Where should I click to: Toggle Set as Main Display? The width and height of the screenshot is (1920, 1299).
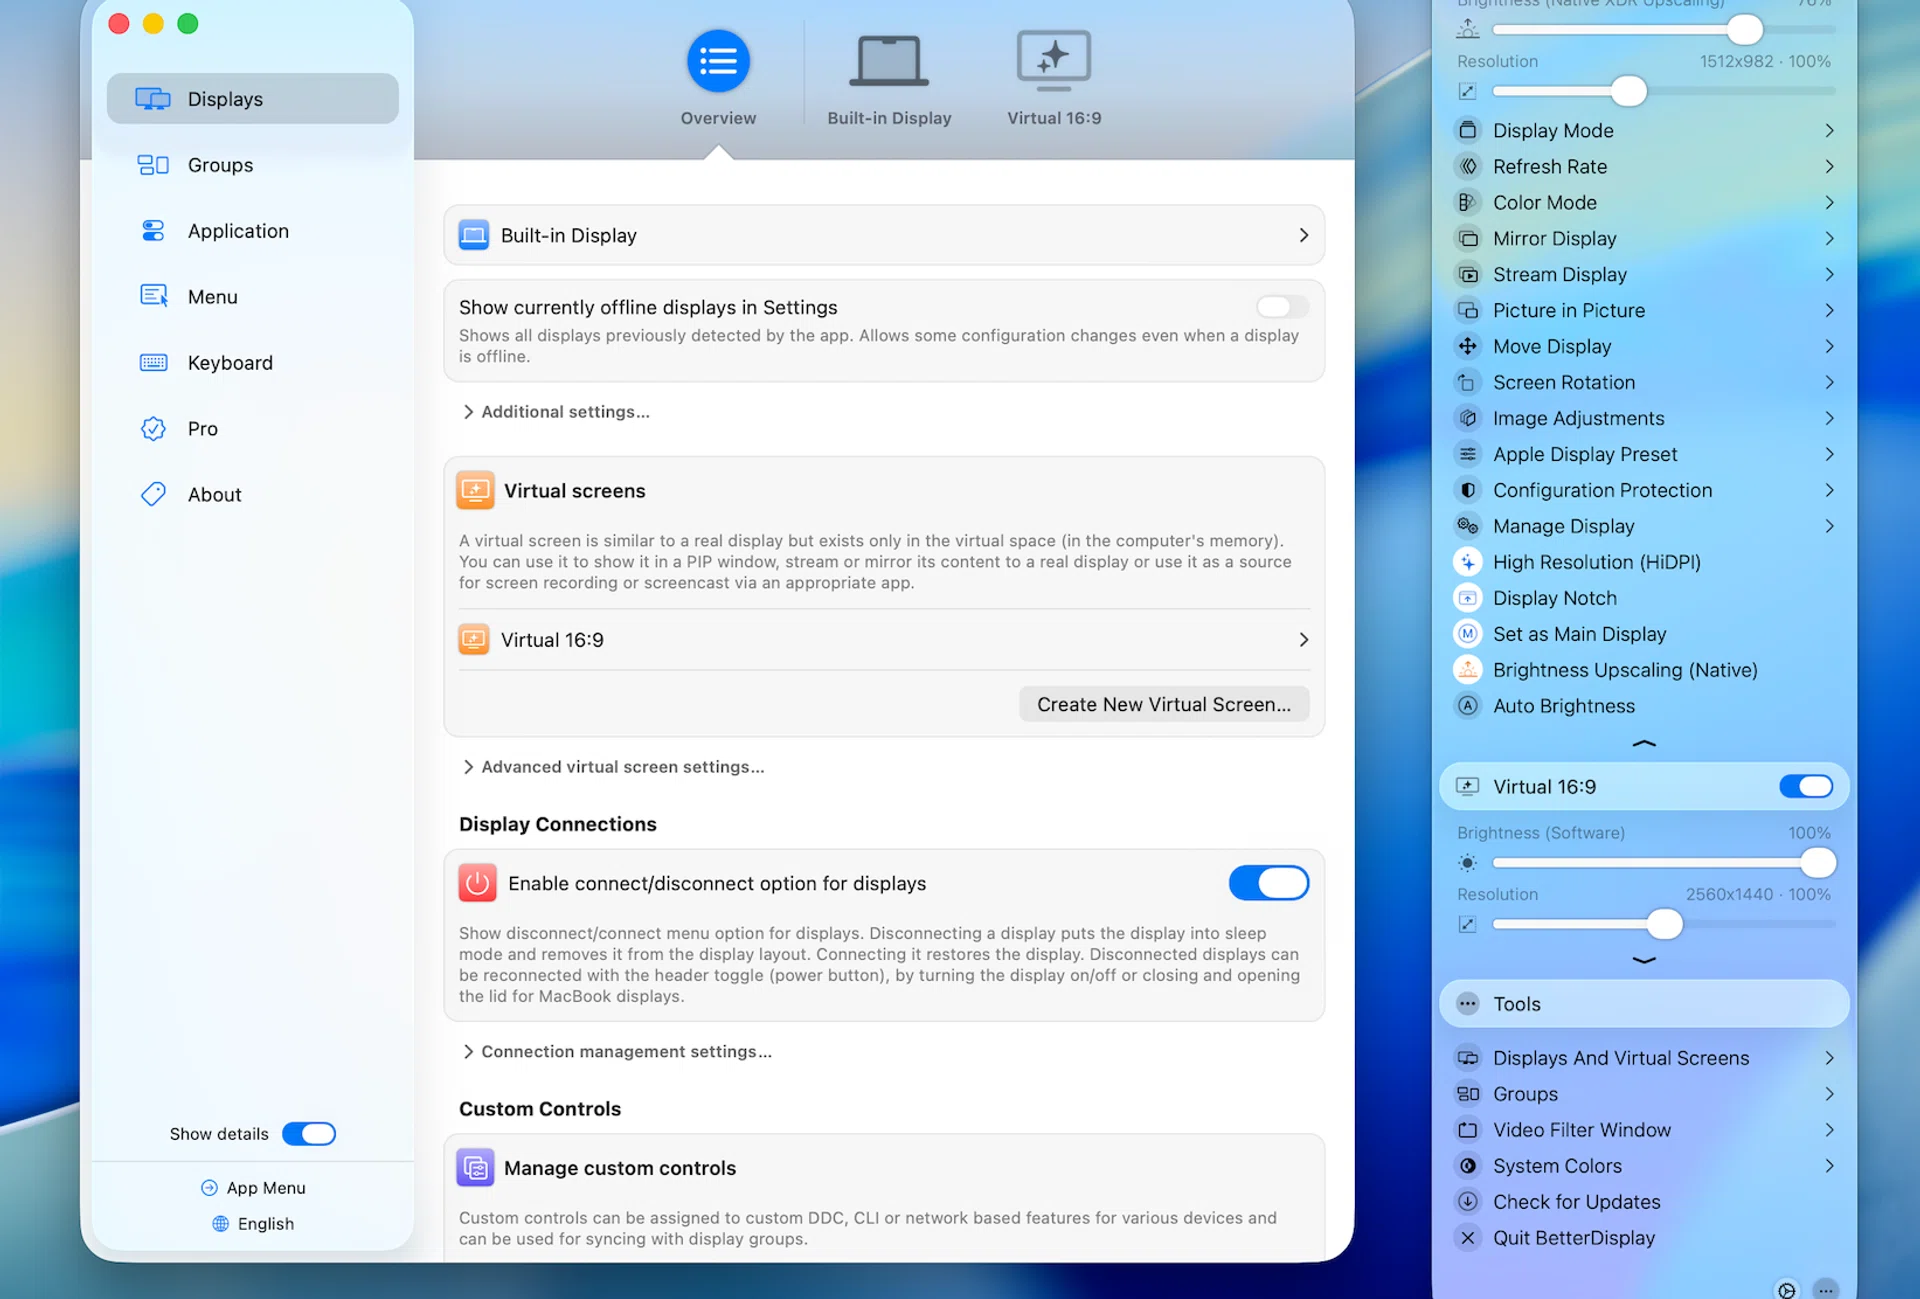point(1467,634)
